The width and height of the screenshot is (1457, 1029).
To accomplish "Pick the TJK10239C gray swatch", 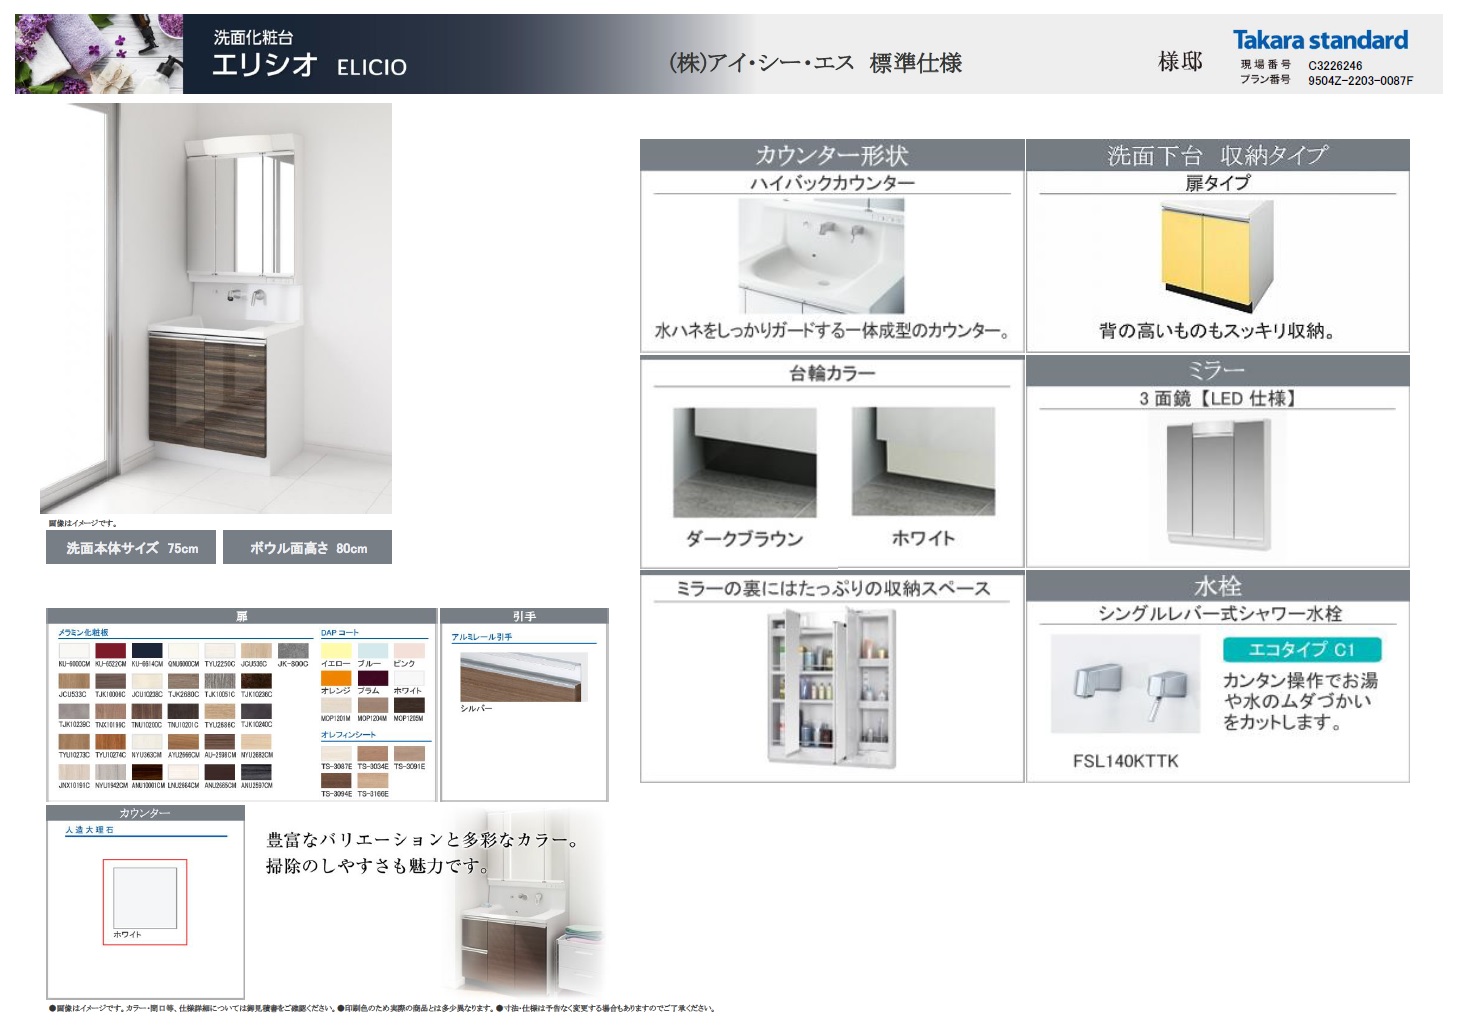I will (74, 711).
